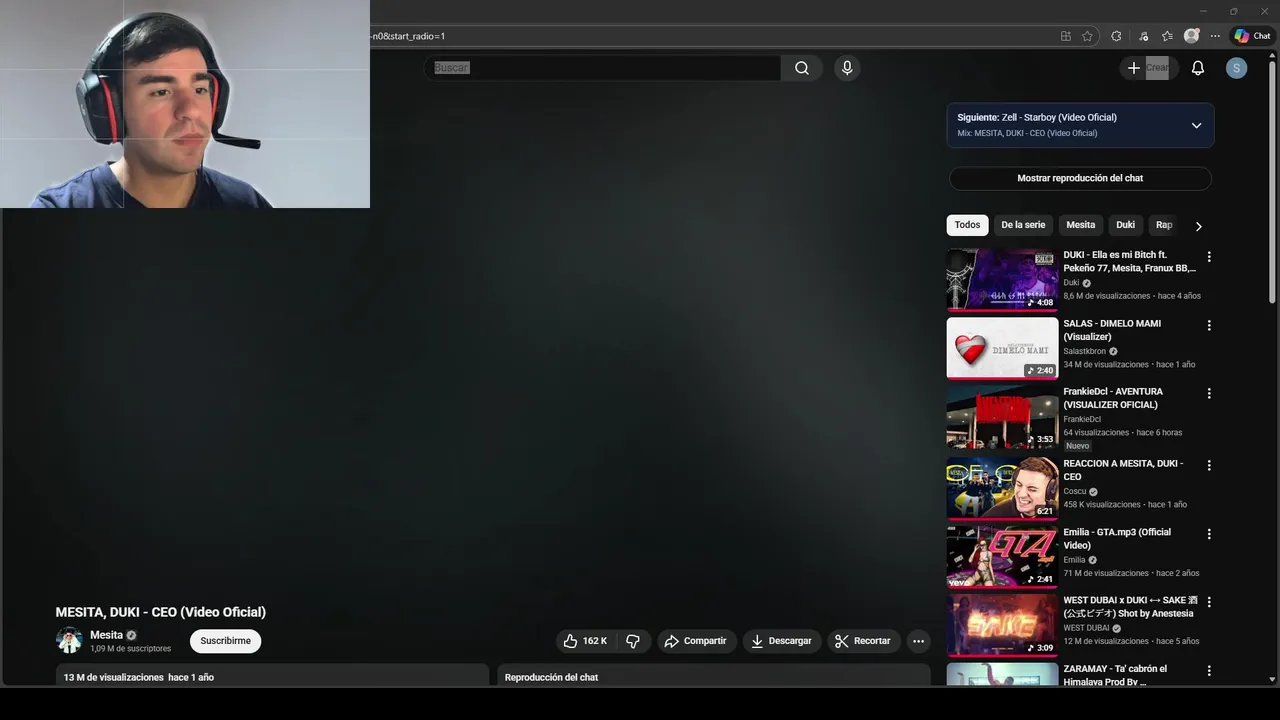Open the Mesita channel name link
Viewport: 1280px width, 720px height.
[x=106, y=635]
